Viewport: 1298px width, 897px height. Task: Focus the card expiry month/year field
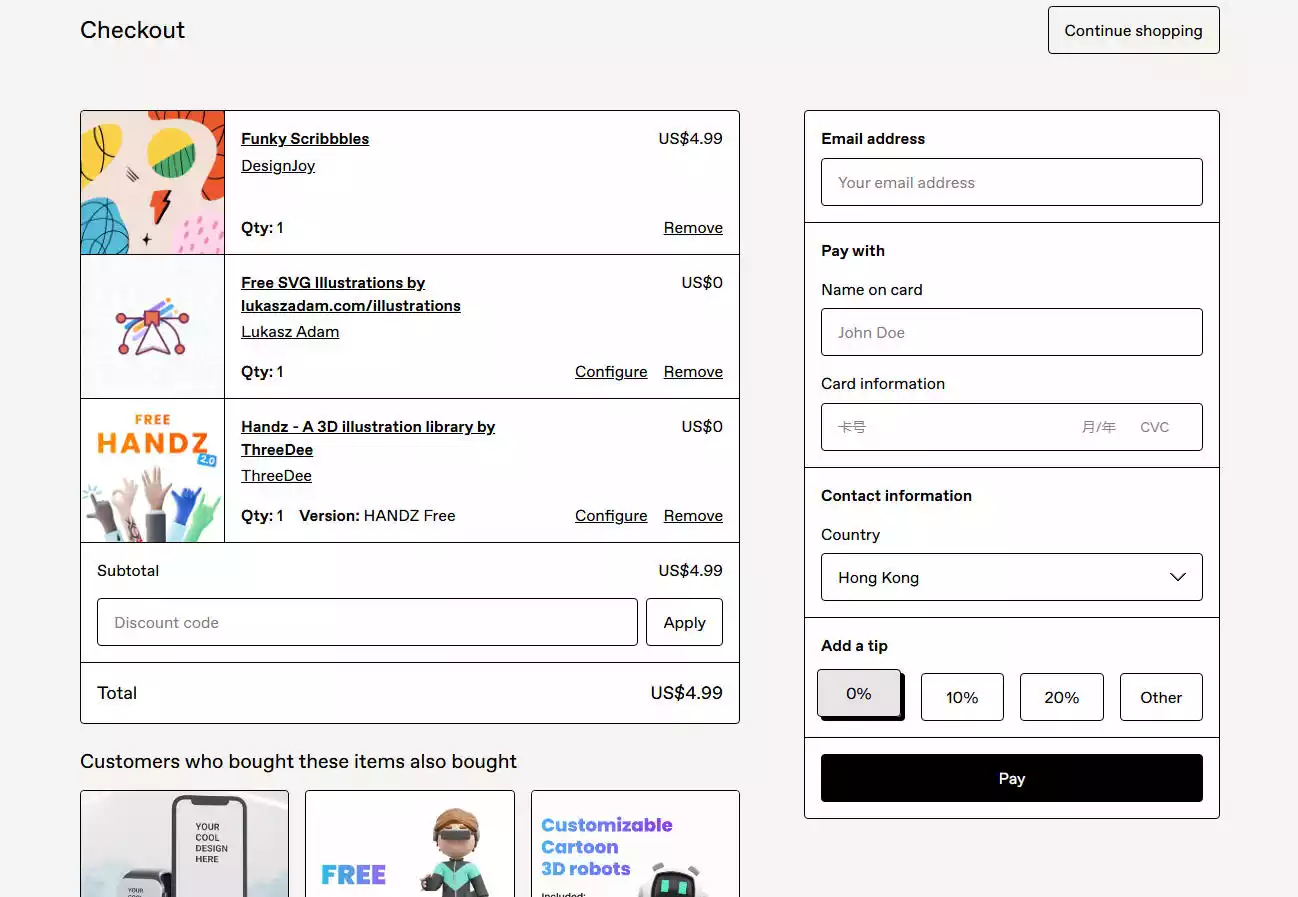pos(1099,427)
